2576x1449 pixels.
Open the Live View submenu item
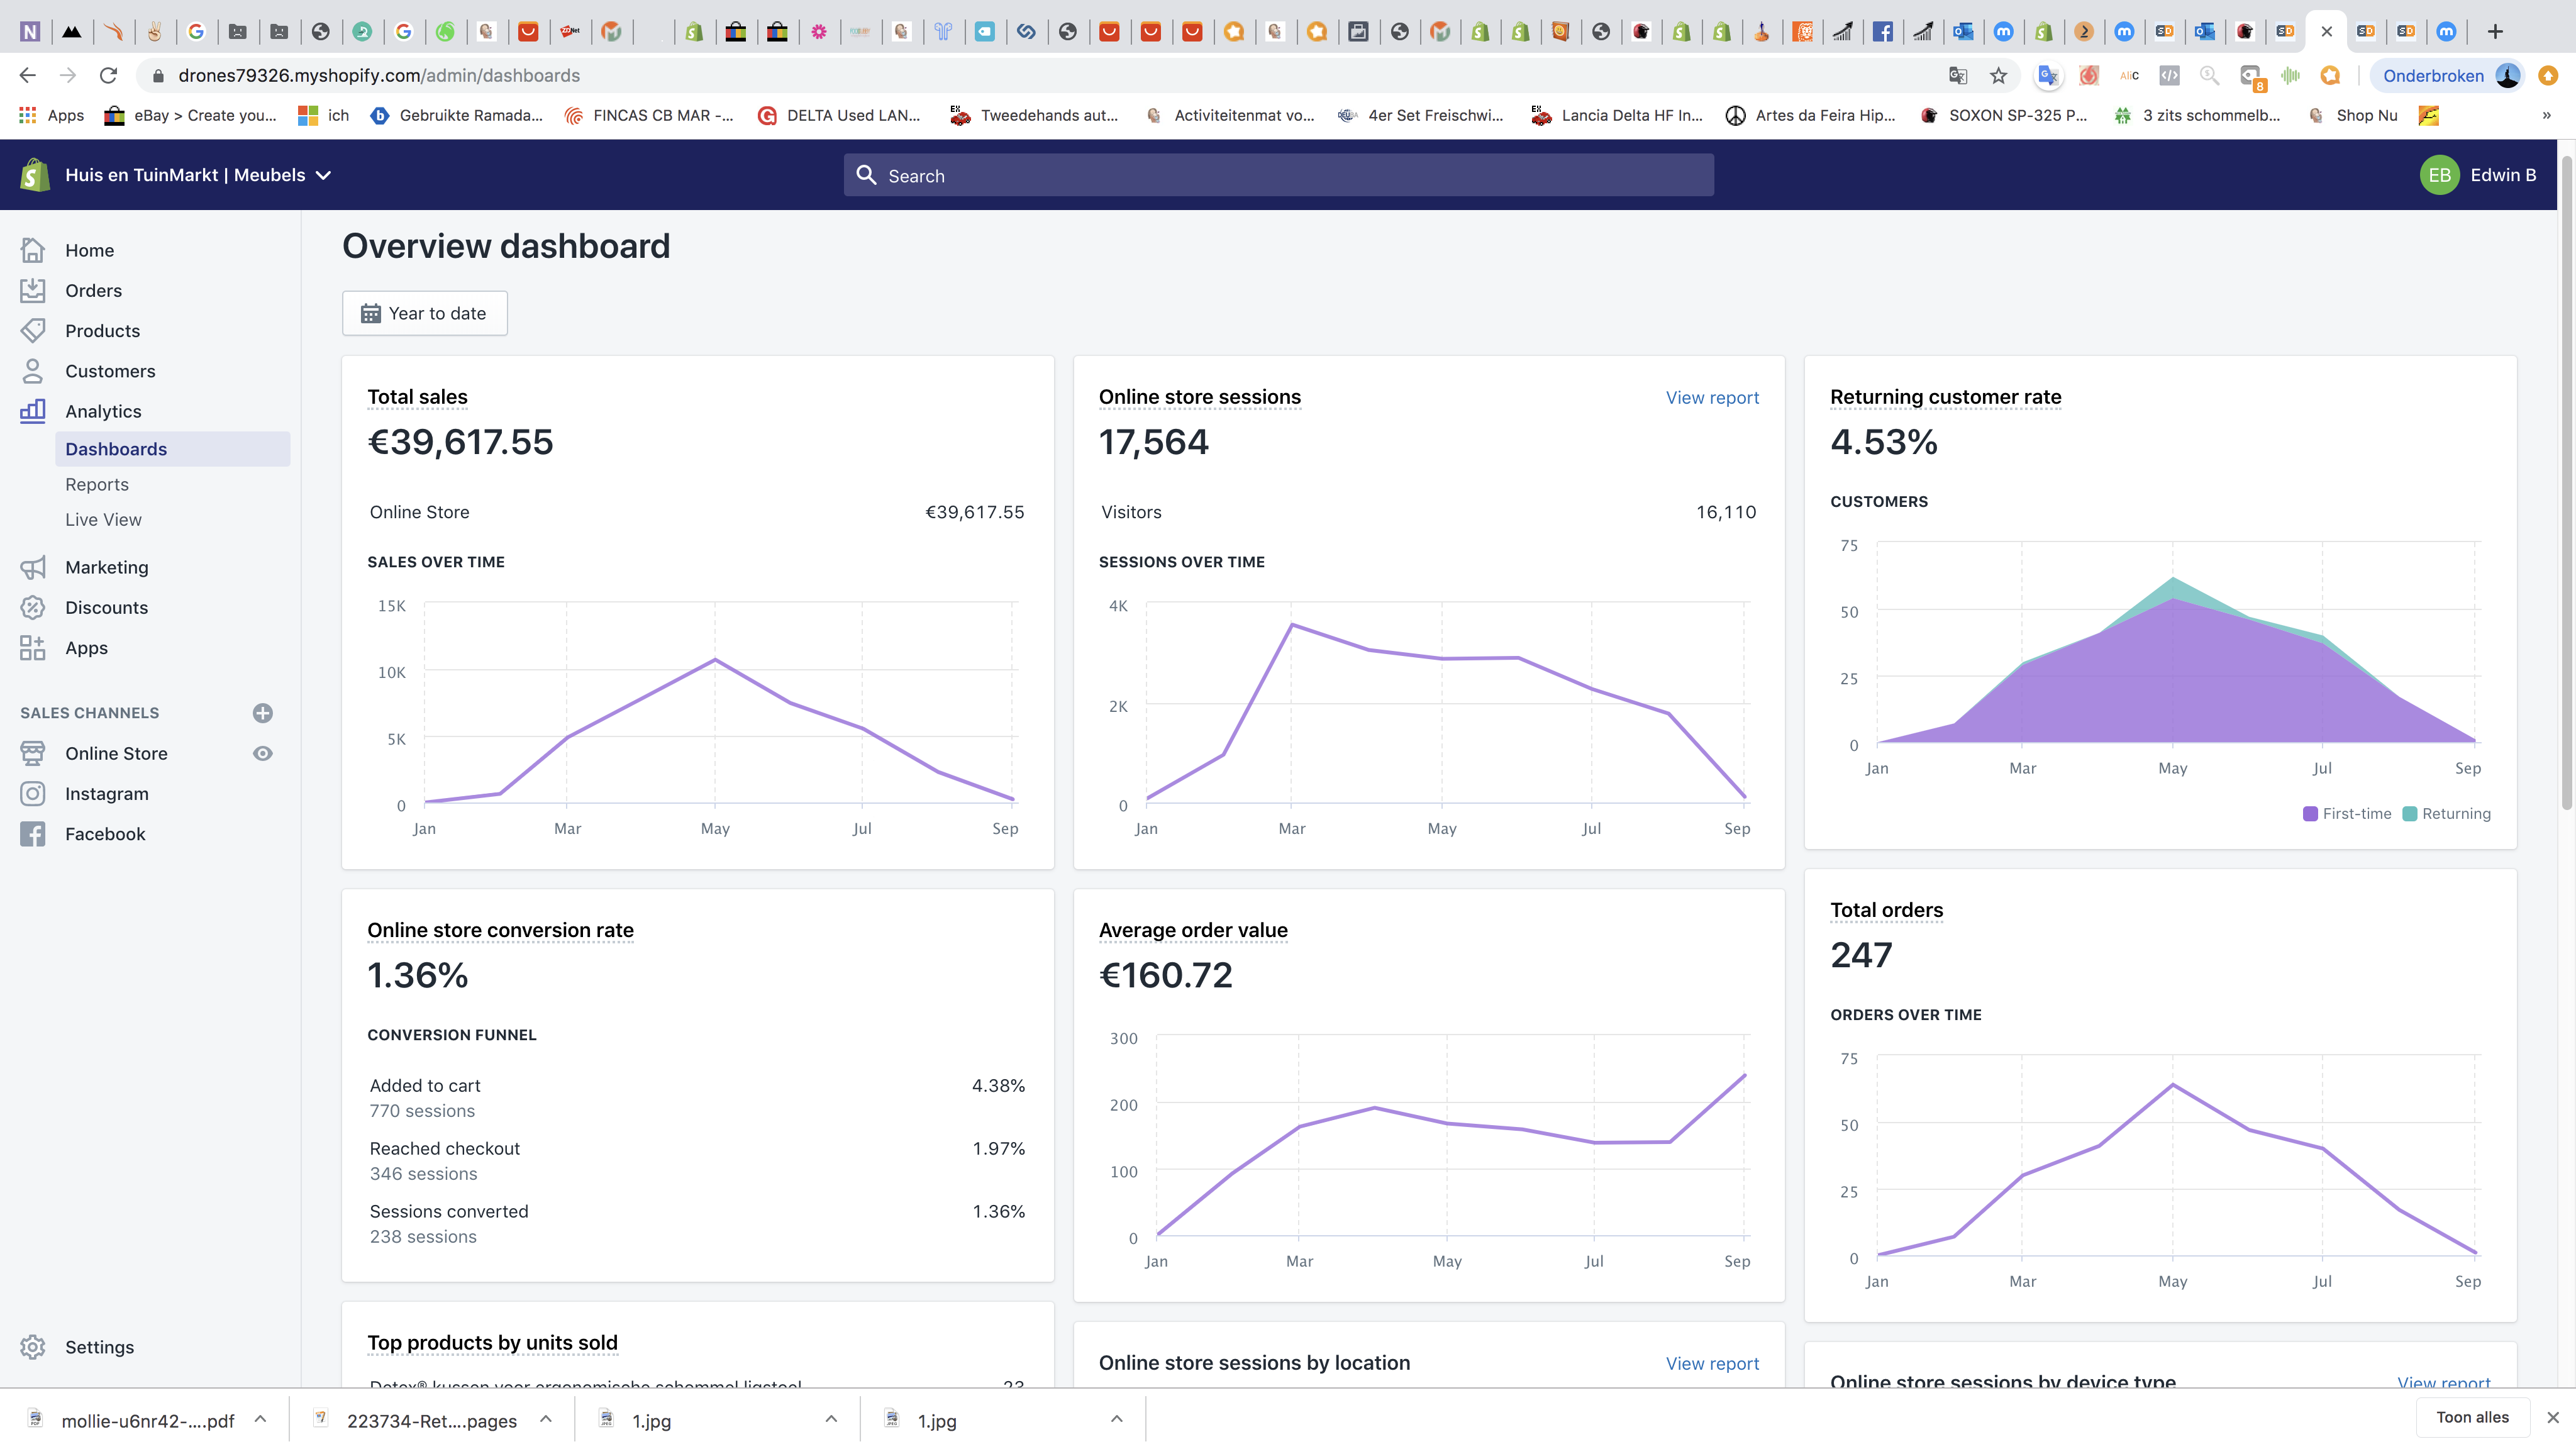coord(103,519)
